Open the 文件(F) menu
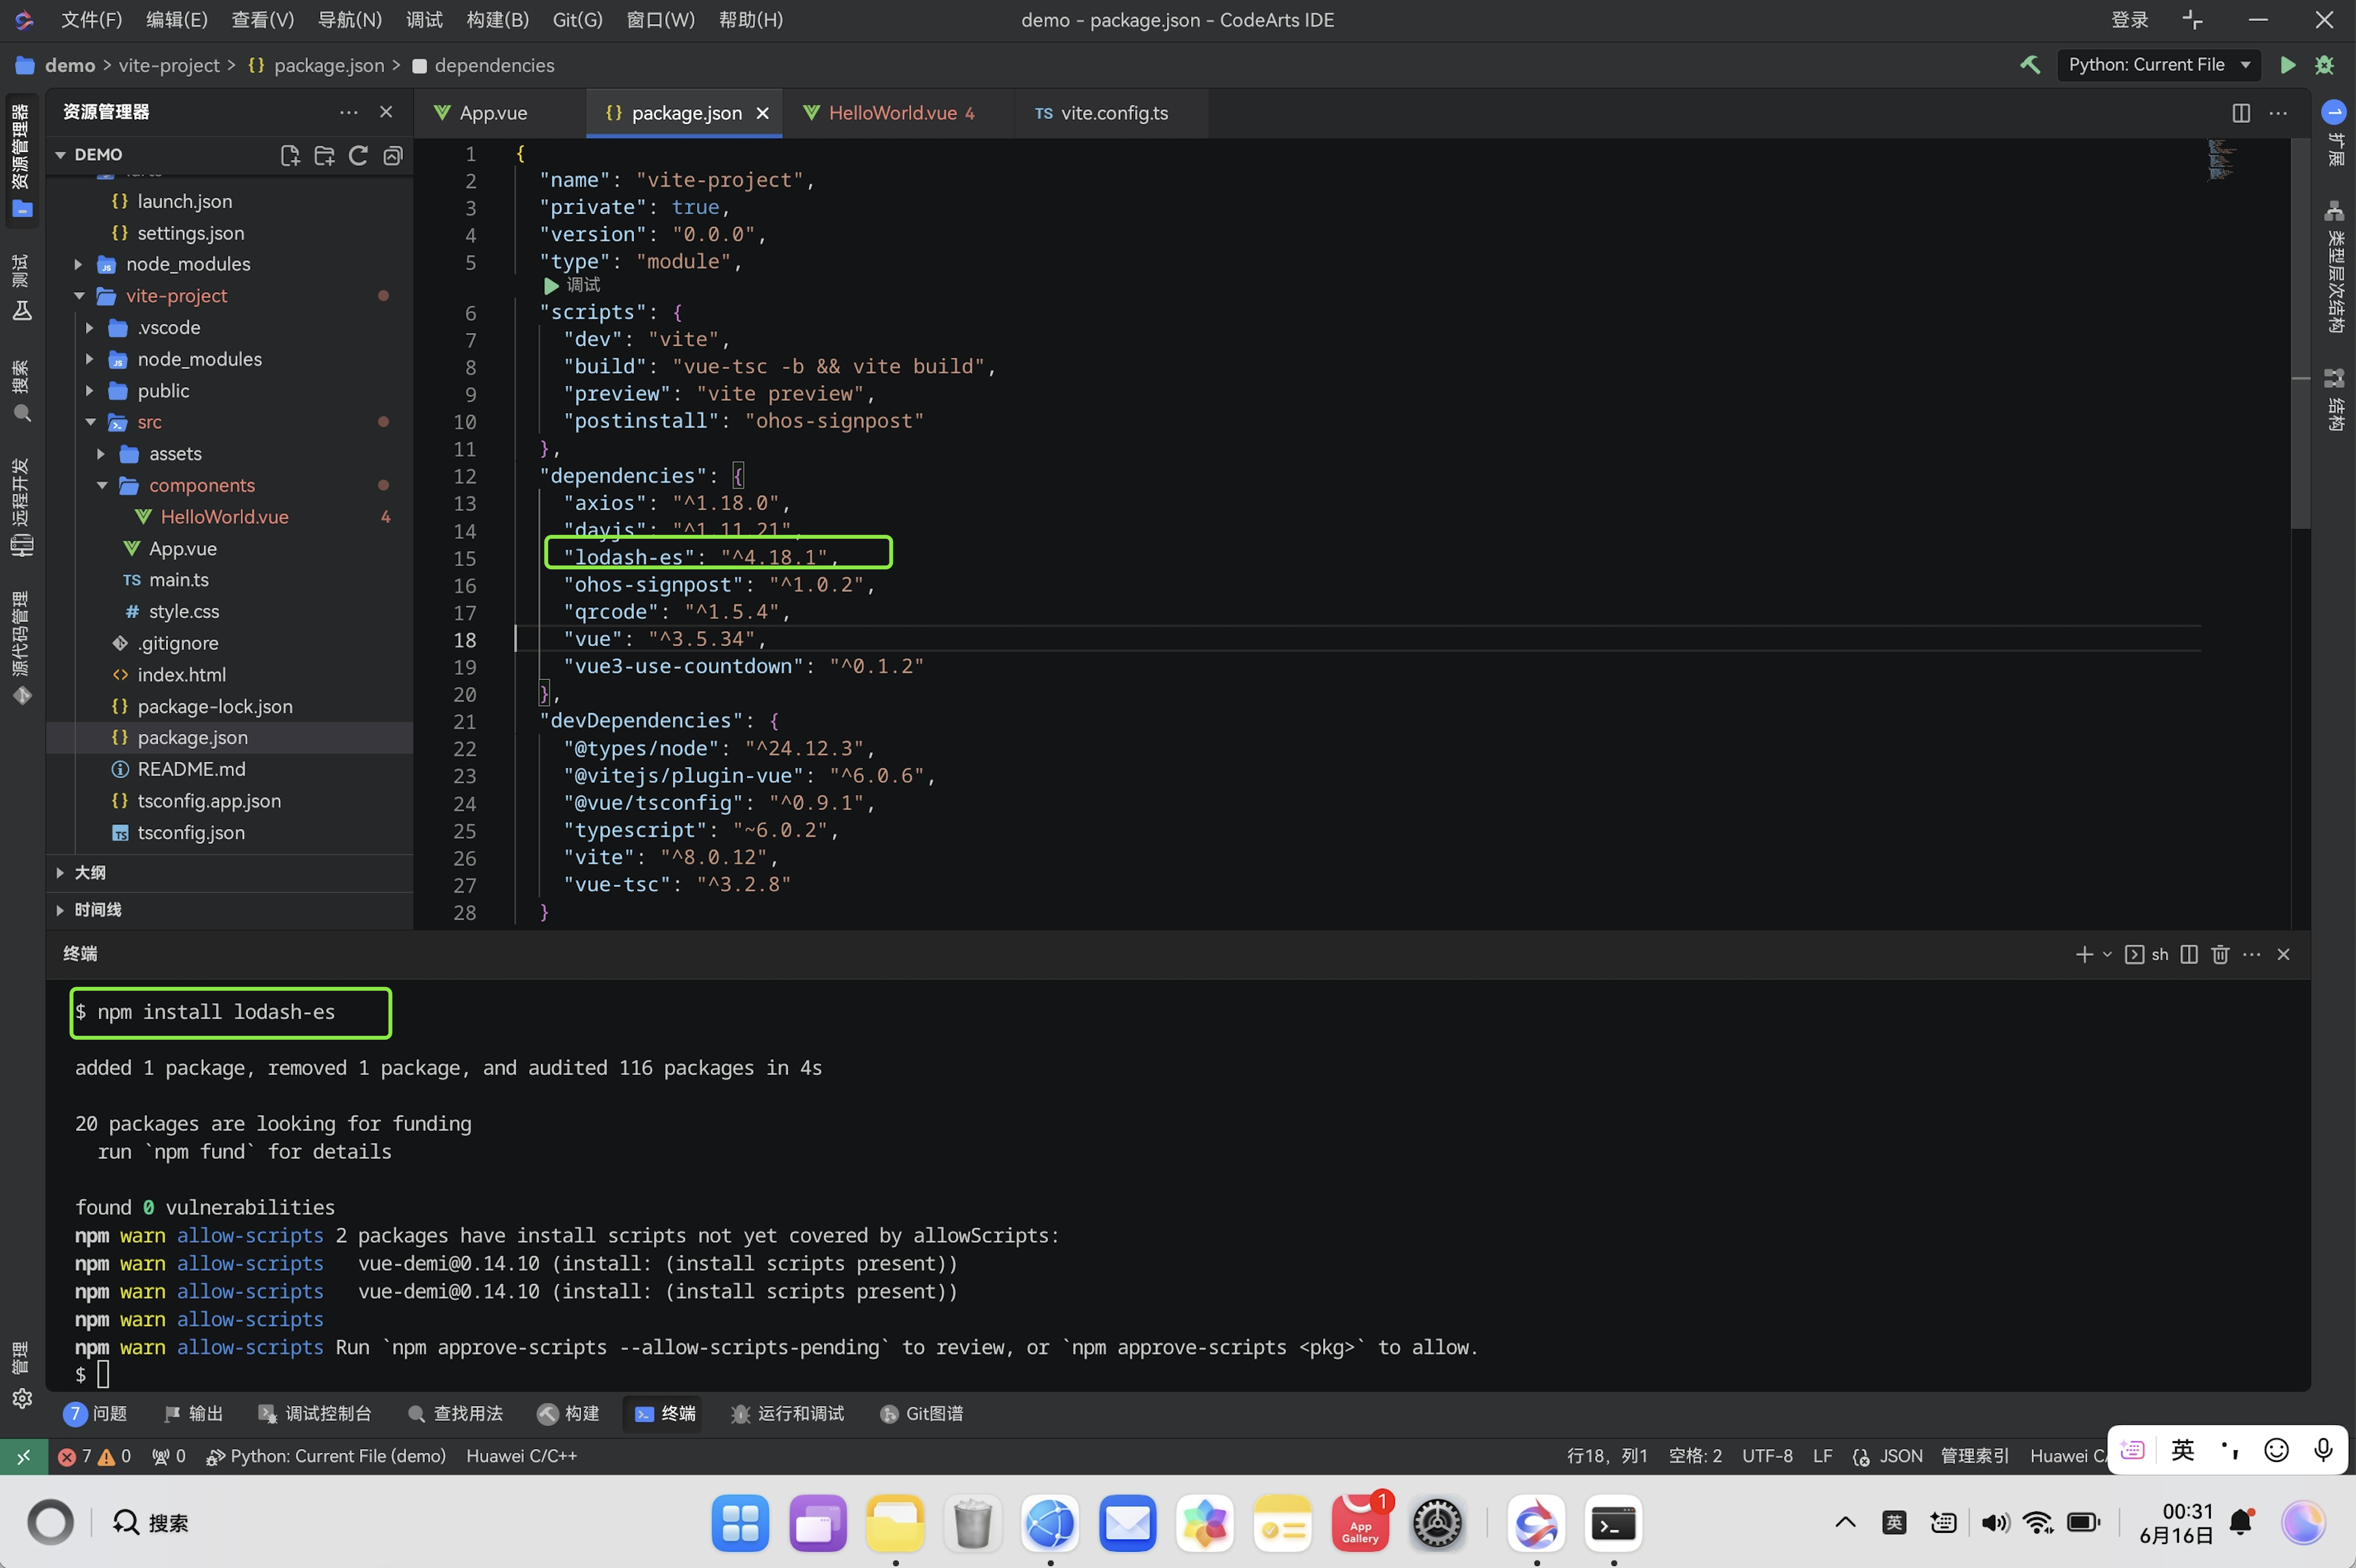 coord(91,20)
